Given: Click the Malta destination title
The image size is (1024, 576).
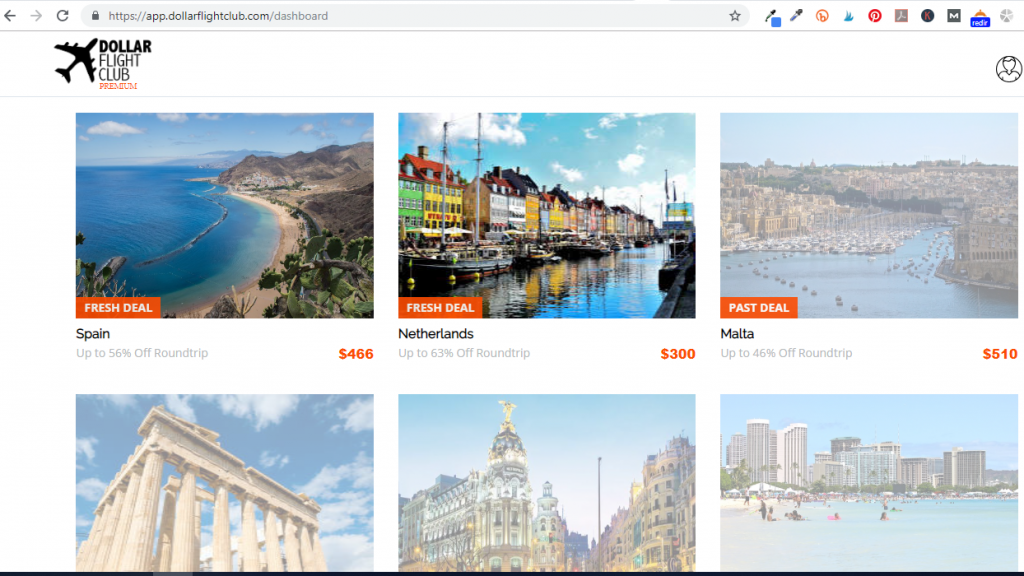Looking at the screenshot, I should (737, 334).
